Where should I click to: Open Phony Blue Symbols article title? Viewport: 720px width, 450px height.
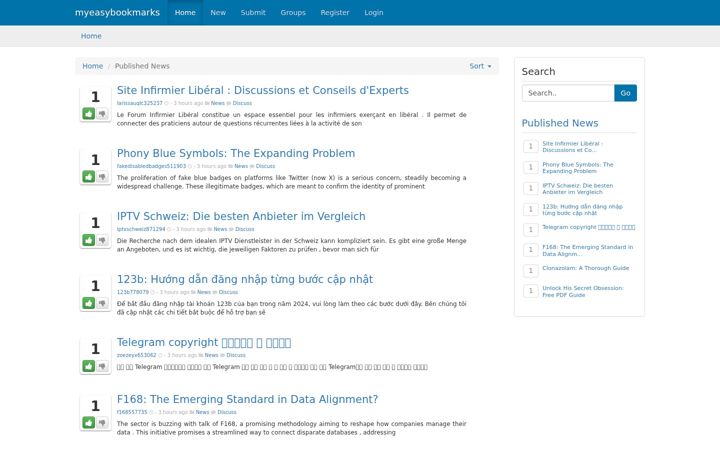(236, 153)
